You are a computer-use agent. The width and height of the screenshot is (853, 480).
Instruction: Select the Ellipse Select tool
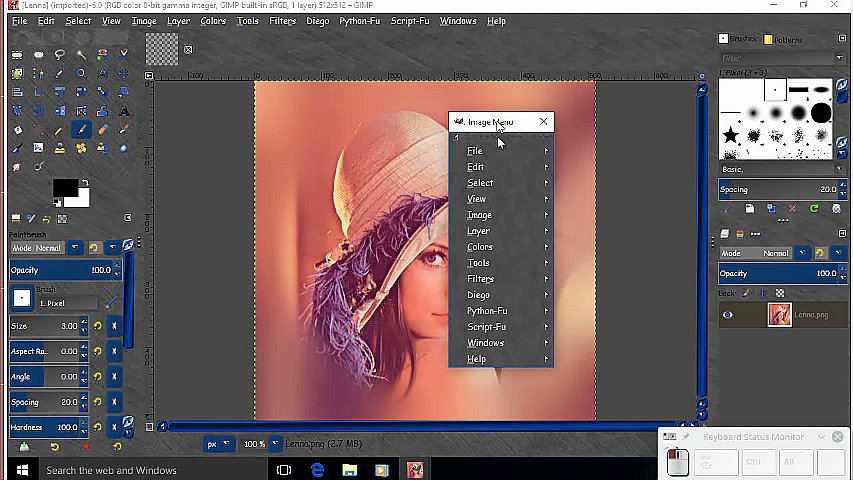click(39, 54)
